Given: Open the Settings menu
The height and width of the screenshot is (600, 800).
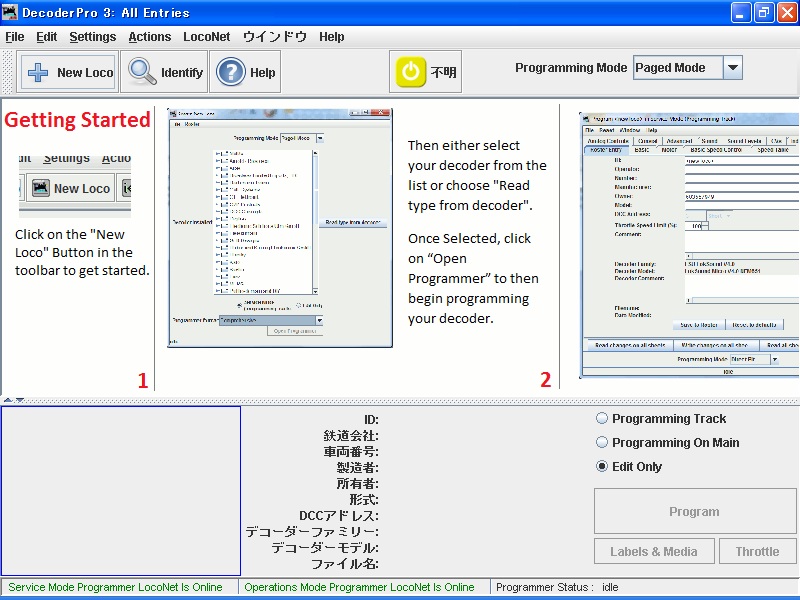Looking at the screenshot, I should (93, 37).
